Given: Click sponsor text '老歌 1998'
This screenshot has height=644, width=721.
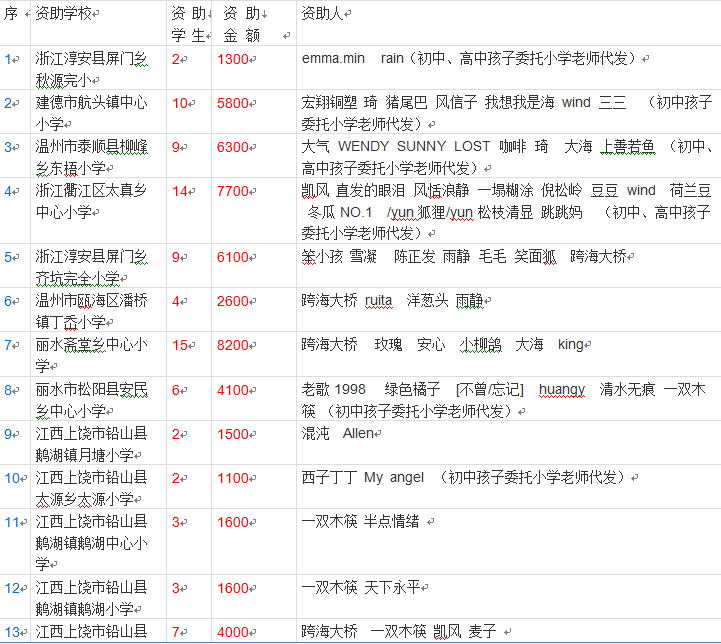Looking at the screenshot, I should [333, 390].
